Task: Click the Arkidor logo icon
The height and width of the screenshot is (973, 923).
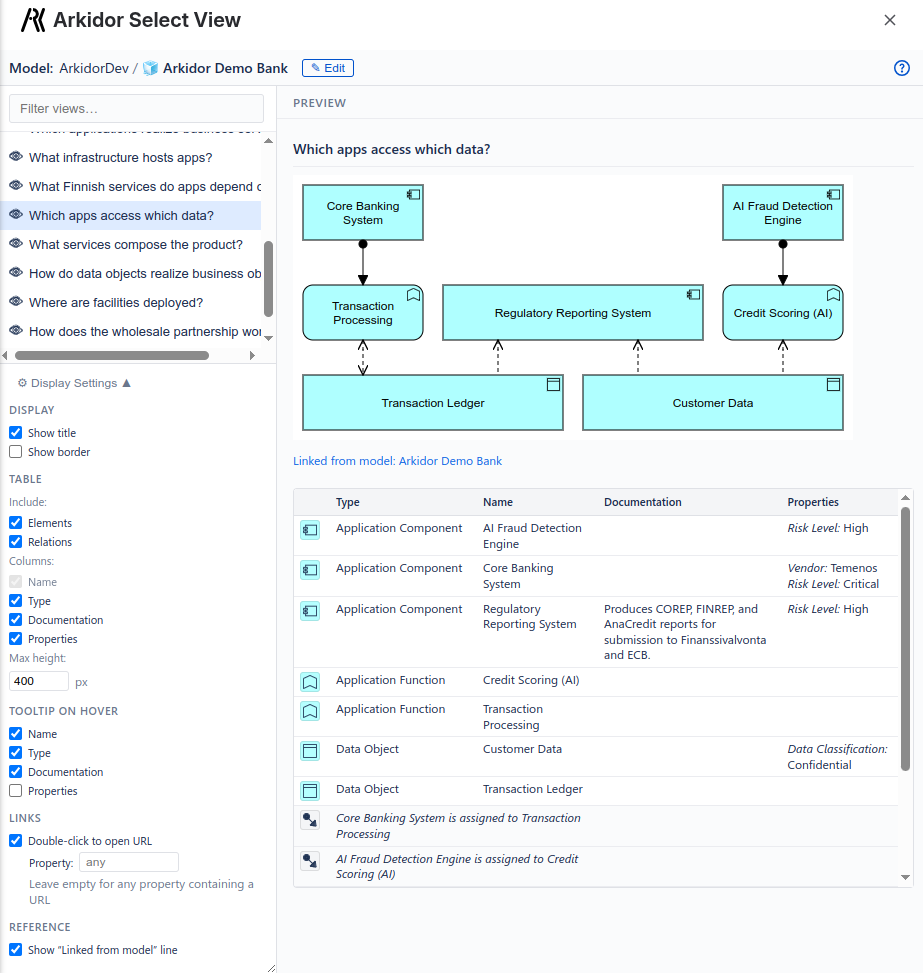Action: coord(34,20)
